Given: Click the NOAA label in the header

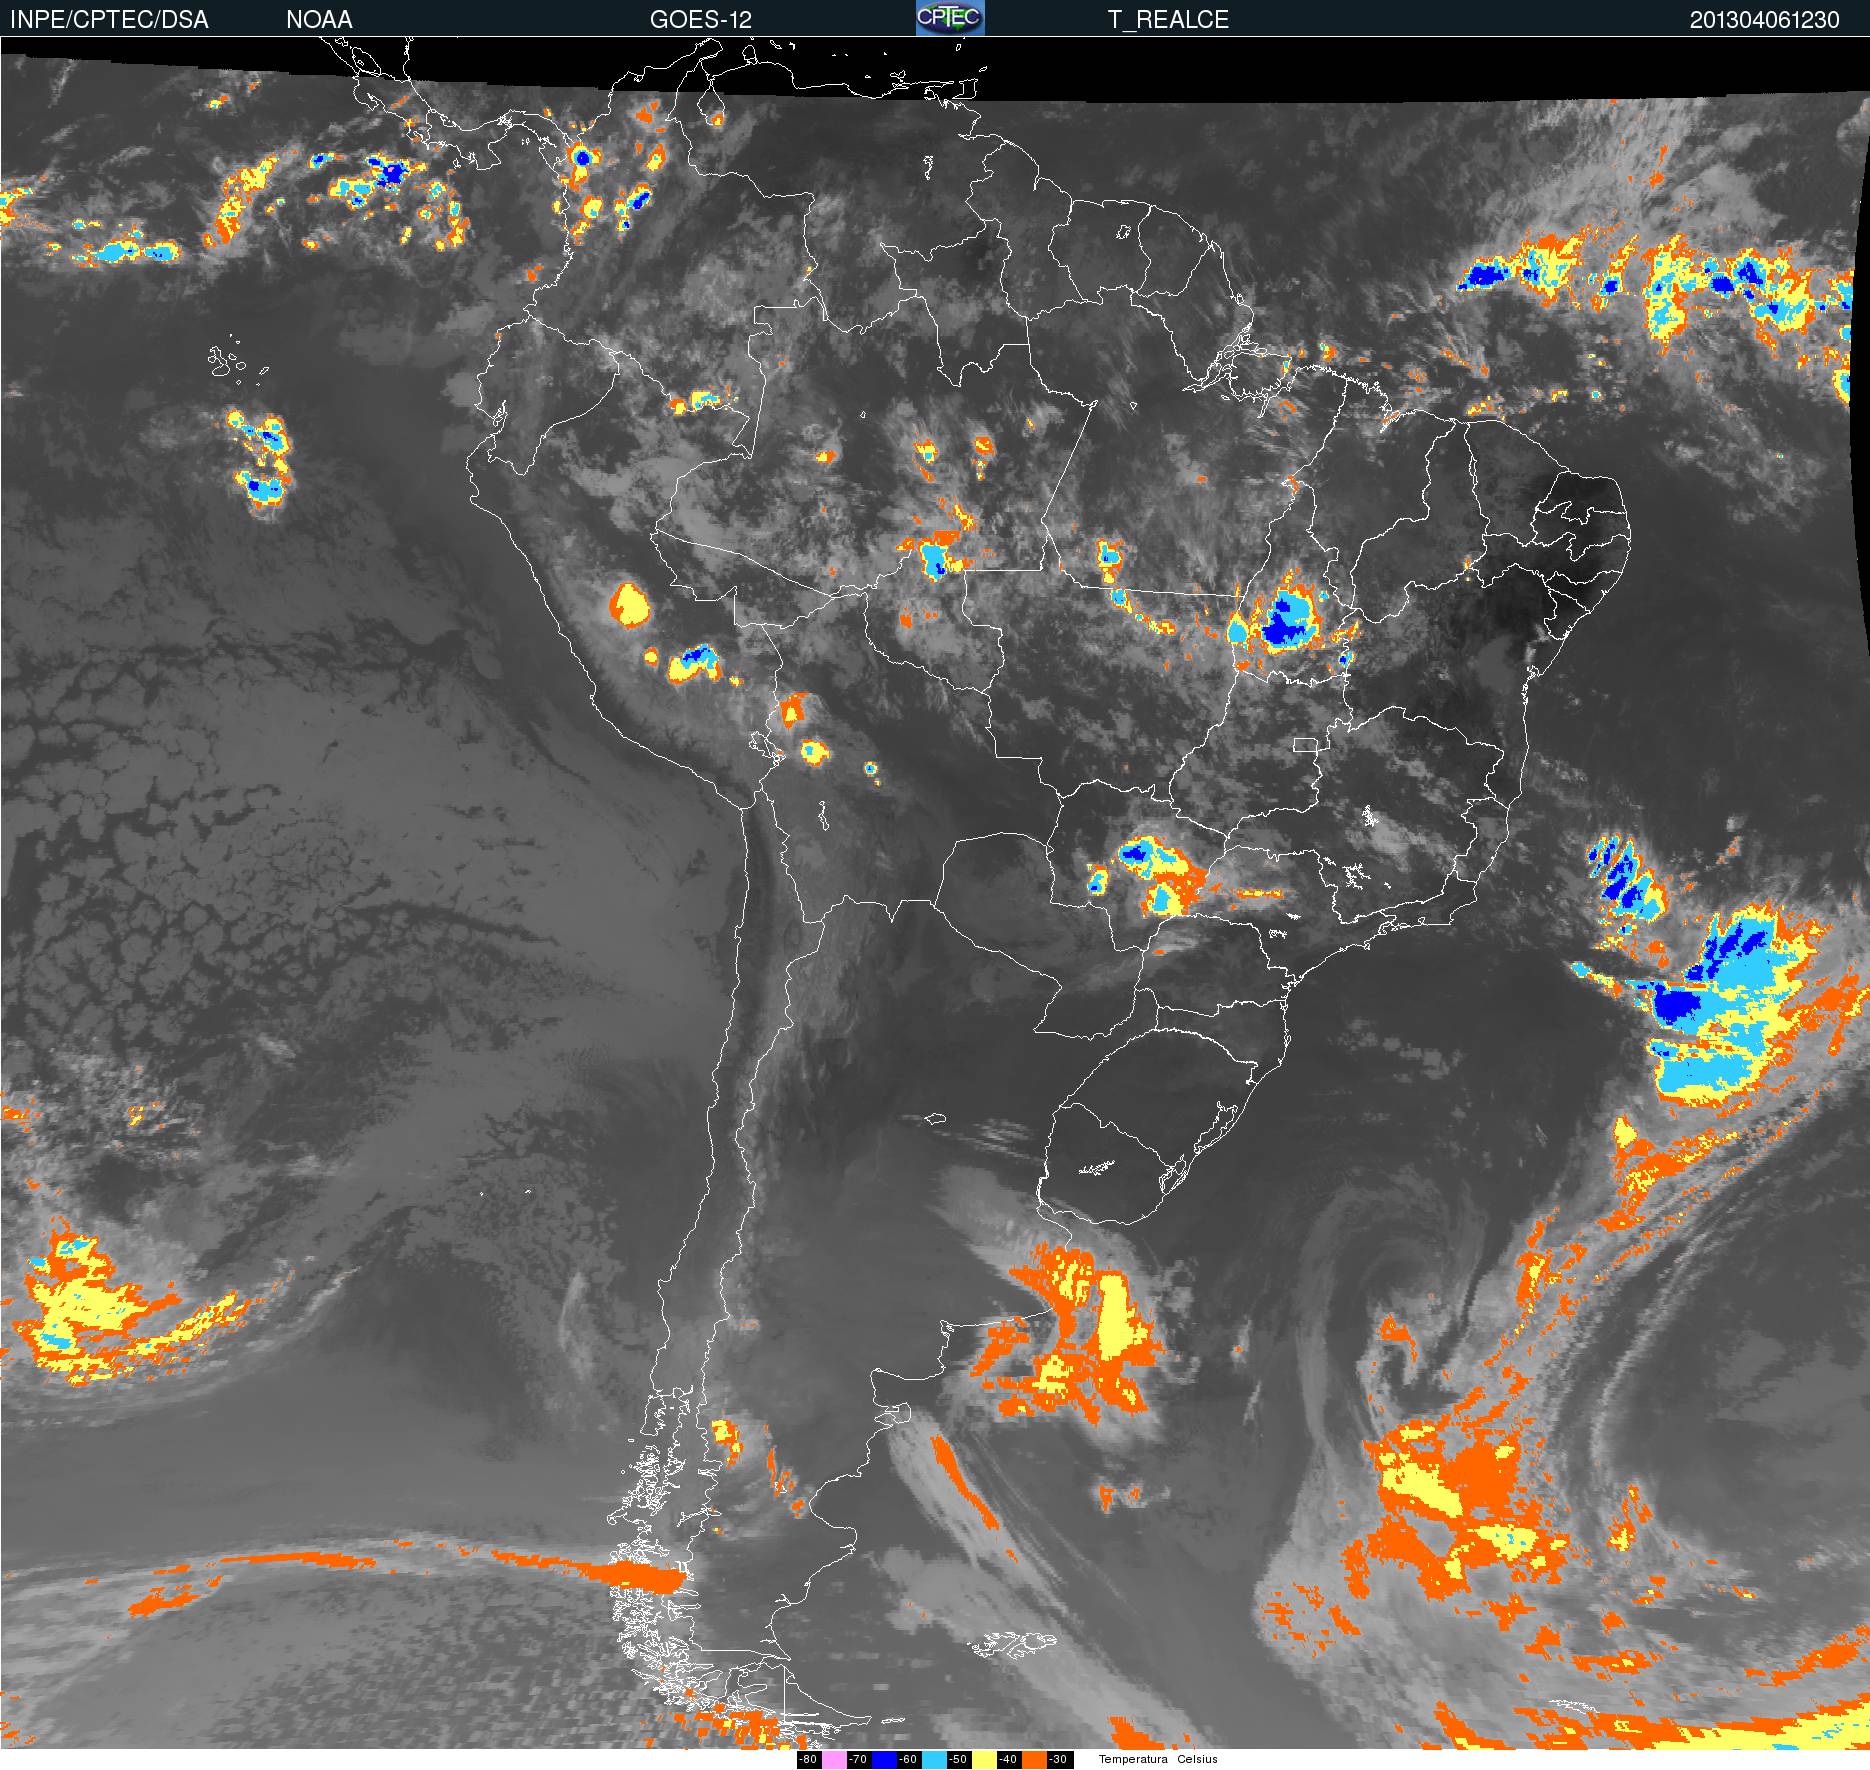Looking at the screenshot, I should coord(319,20).
